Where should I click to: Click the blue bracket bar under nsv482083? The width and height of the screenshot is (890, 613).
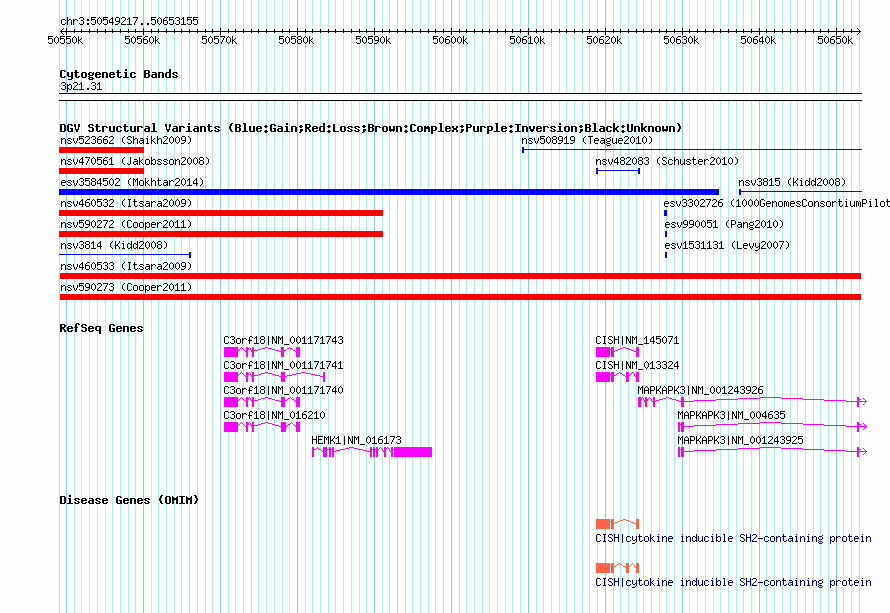pyautogui.click(x=618, y=171)
